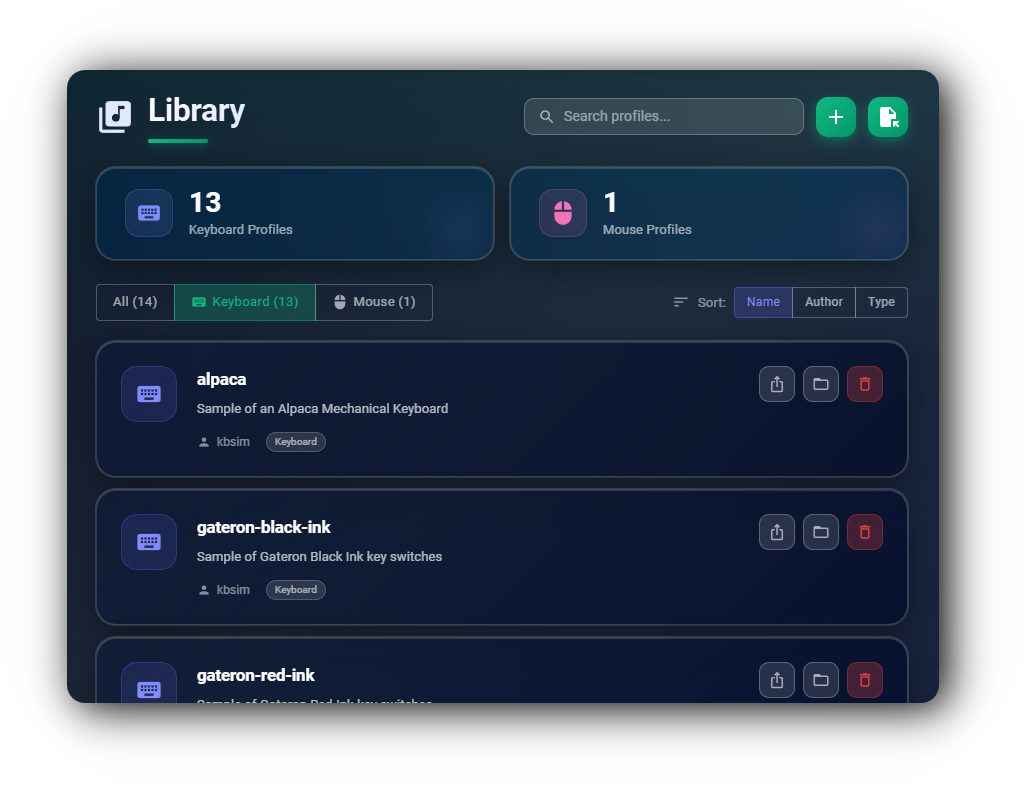
Task: Click the keyboard icon on the alpaca card
Action: [148, 394]
